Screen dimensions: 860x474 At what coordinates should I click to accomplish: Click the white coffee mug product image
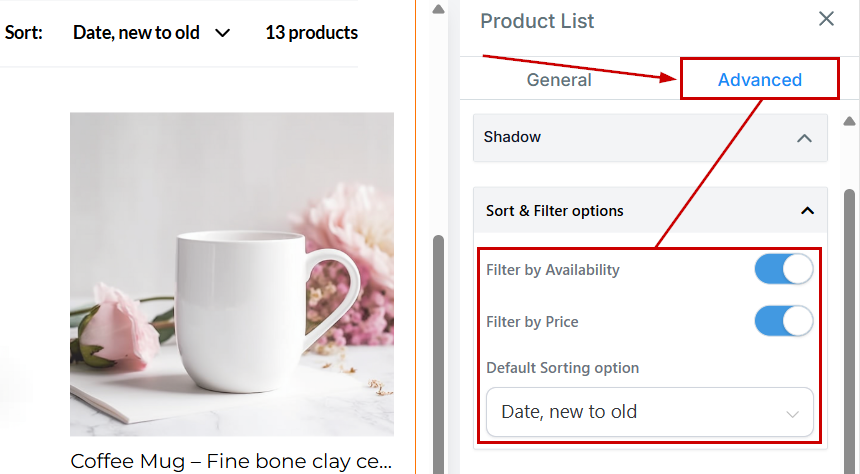pyautogui.click(x=231, y=273)
